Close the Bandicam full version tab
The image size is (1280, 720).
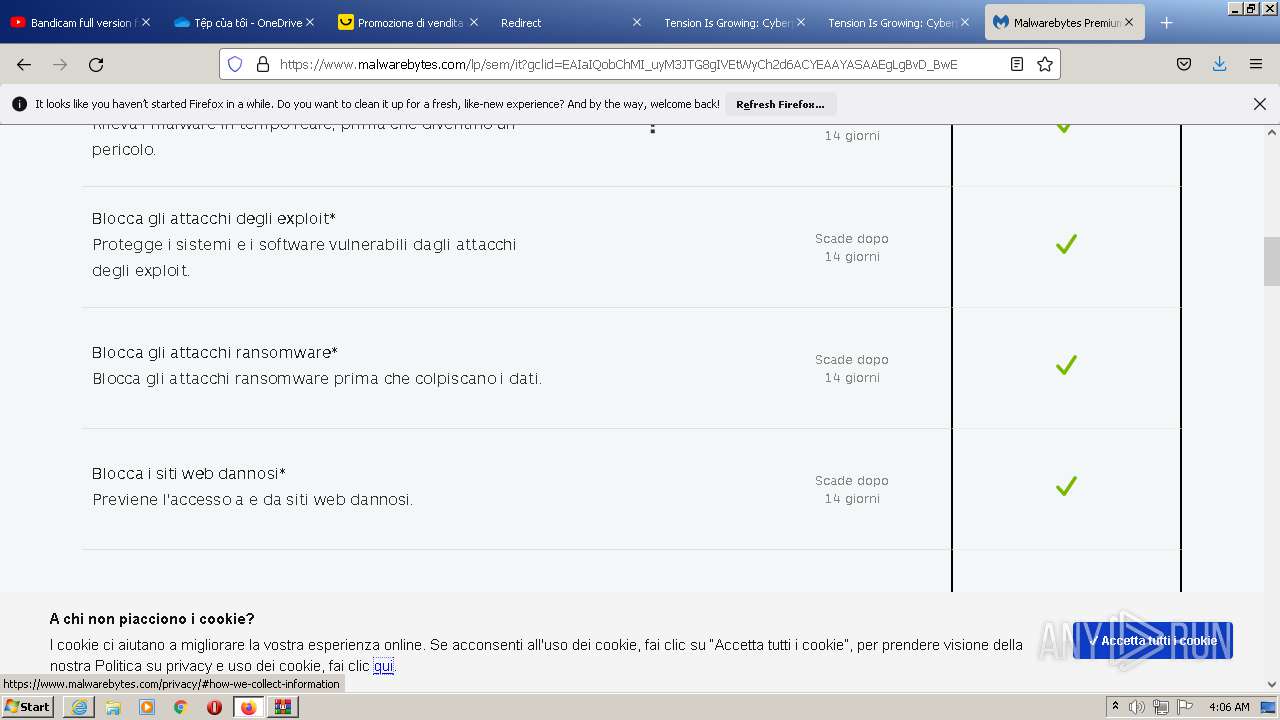(146, 22)
